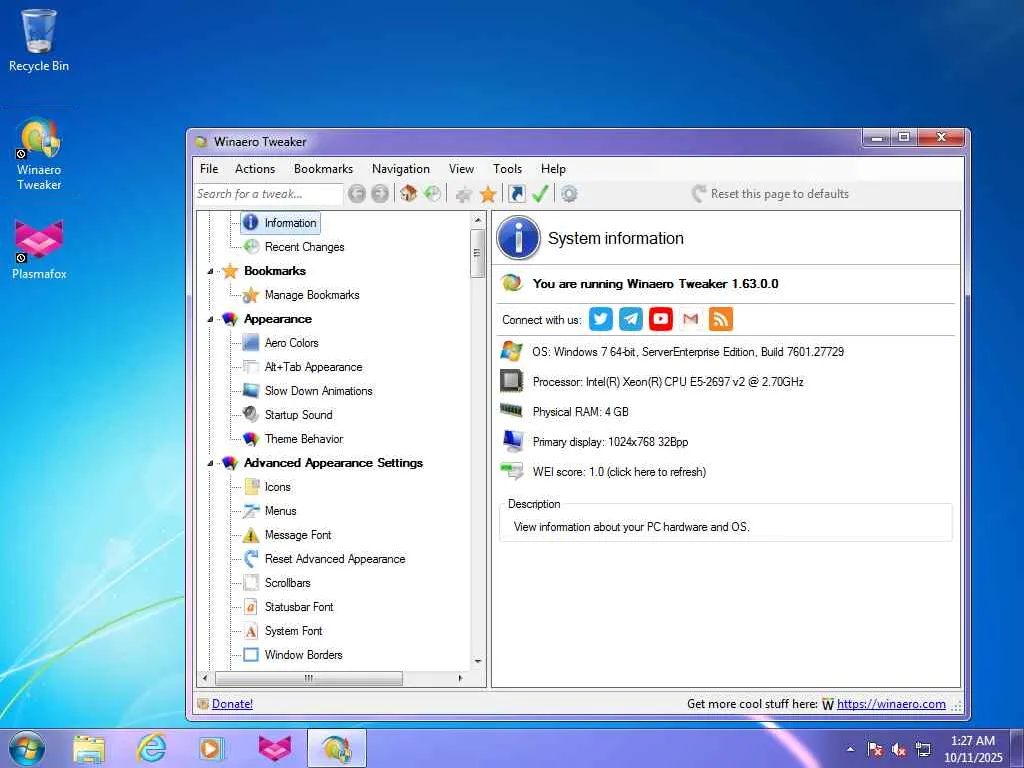Open the Actions menu
1024x768 pixels.
click(x=255, y=168)
